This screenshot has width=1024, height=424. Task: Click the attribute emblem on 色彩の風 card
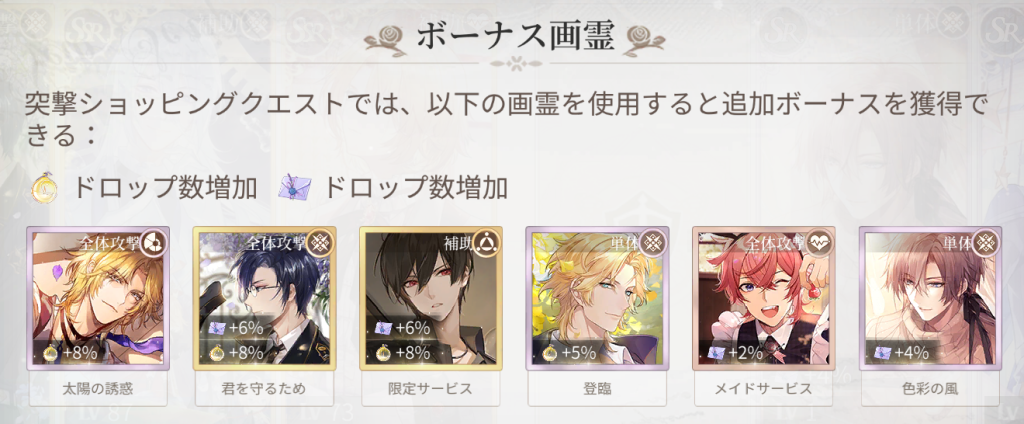point(986,242)
